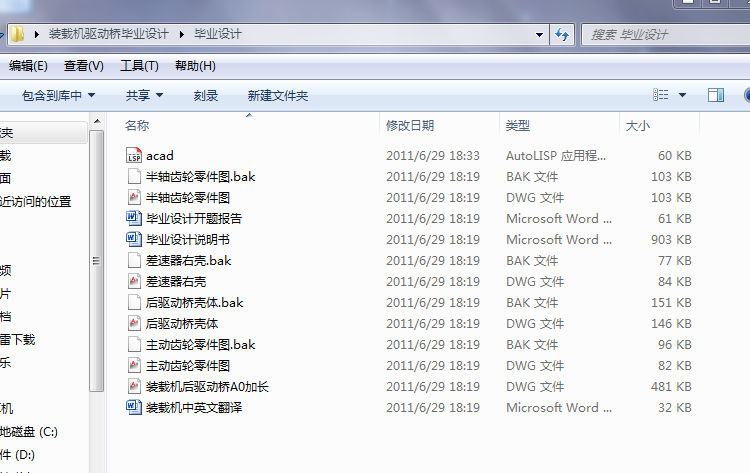The image size is (750, 473).
Task: Select the Word icon for 毕业设计开题报告
Action: click(x=134, y=219)
